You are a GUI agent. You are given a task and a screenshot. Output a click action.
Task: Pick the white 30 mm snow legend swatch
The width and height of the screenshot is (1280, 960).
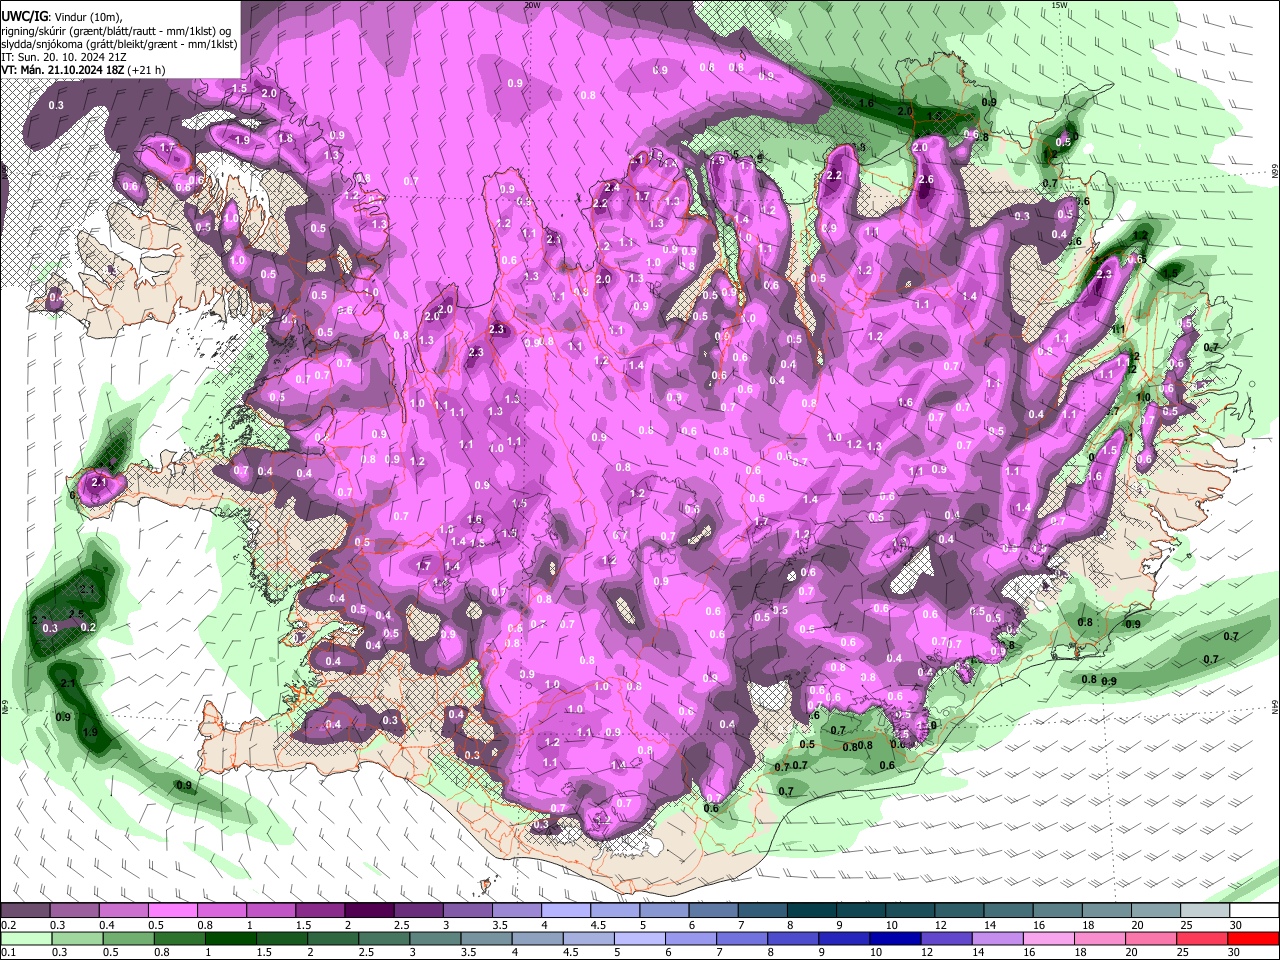pyautogui.click(x=1253, y=911)
